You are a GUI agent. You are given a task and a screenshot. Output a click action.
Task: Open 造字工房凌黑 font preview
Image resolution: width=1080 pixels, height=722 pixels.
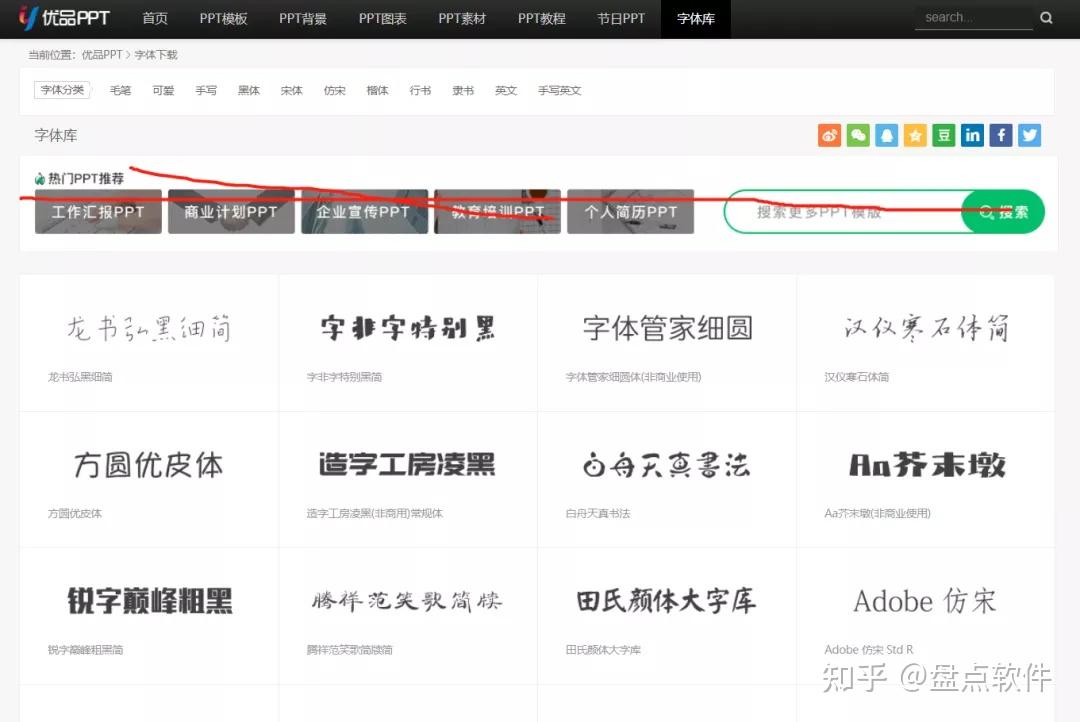point(408,465)
